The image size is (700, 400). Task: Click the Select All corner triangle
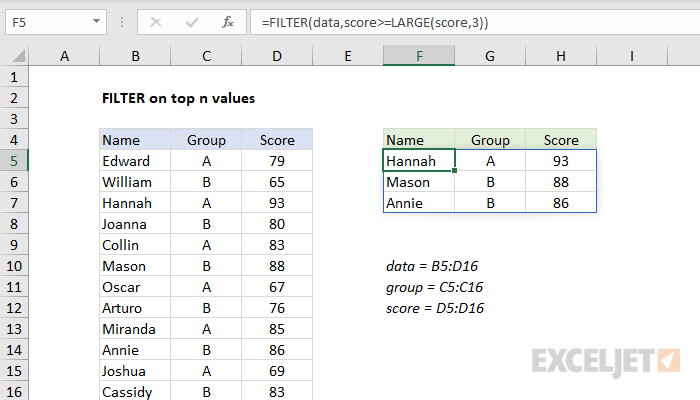[18, 56]
